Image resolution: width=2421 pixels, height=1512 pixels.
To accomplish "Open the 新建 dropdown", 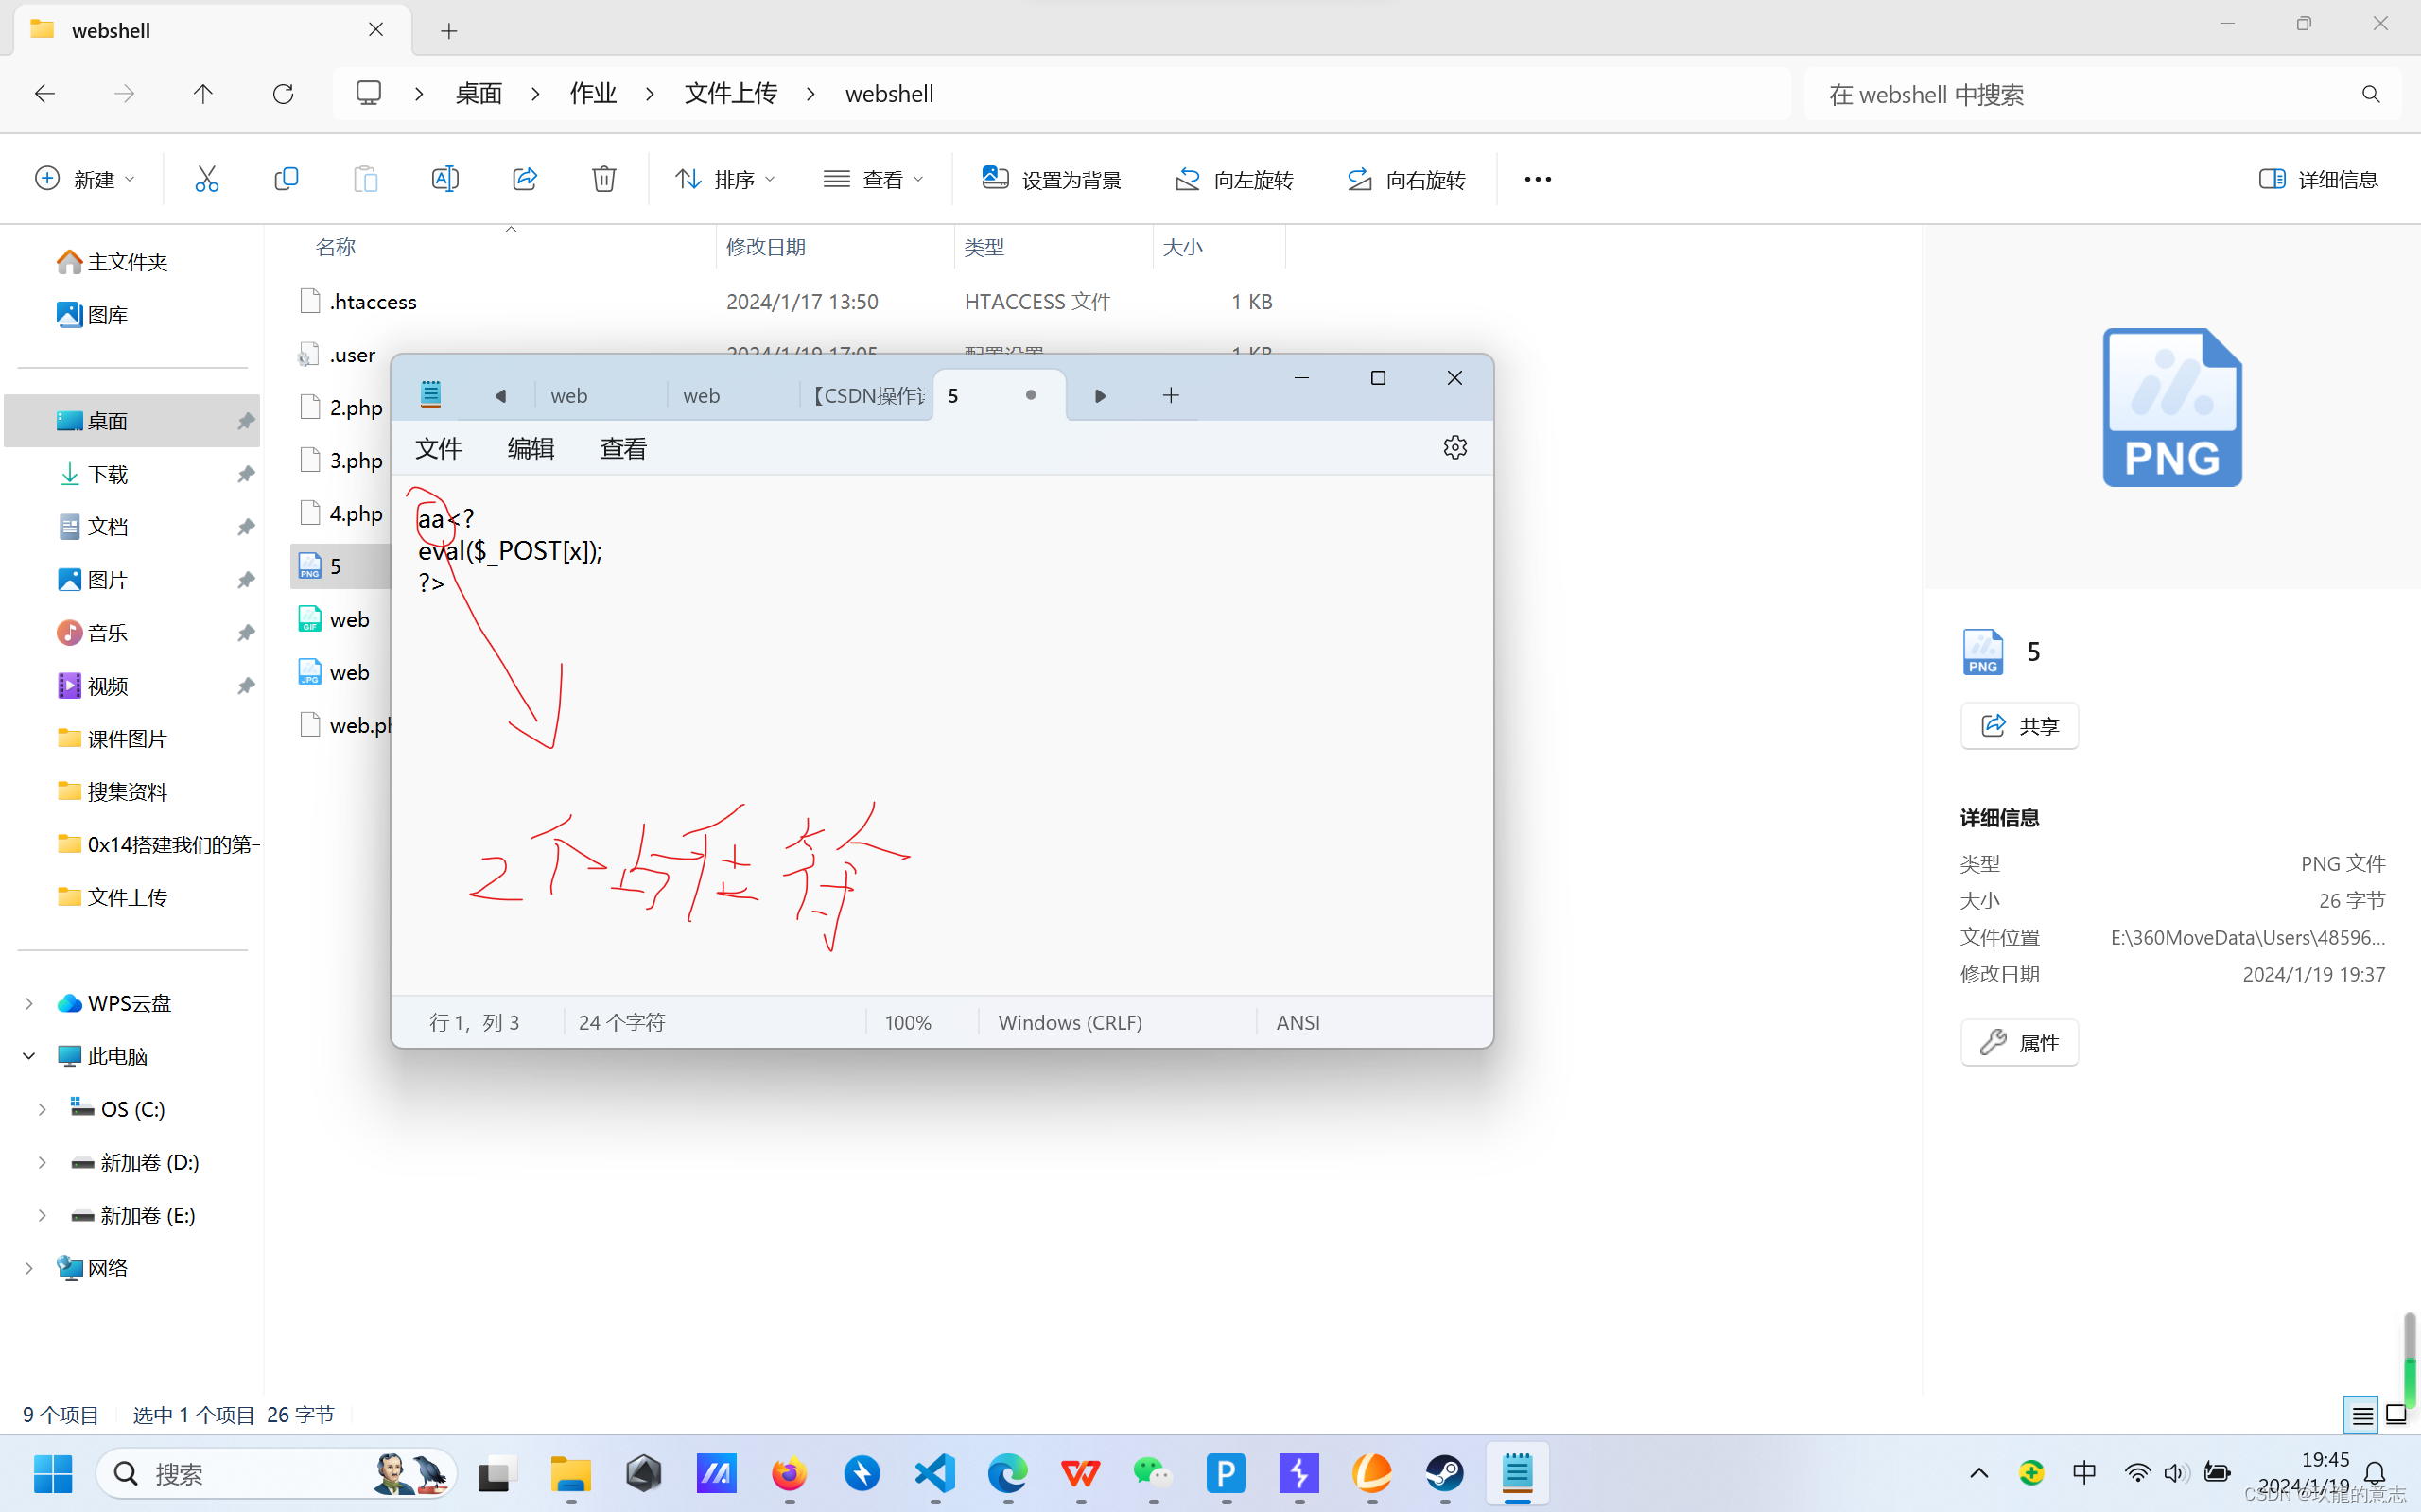I will point(85,179).
